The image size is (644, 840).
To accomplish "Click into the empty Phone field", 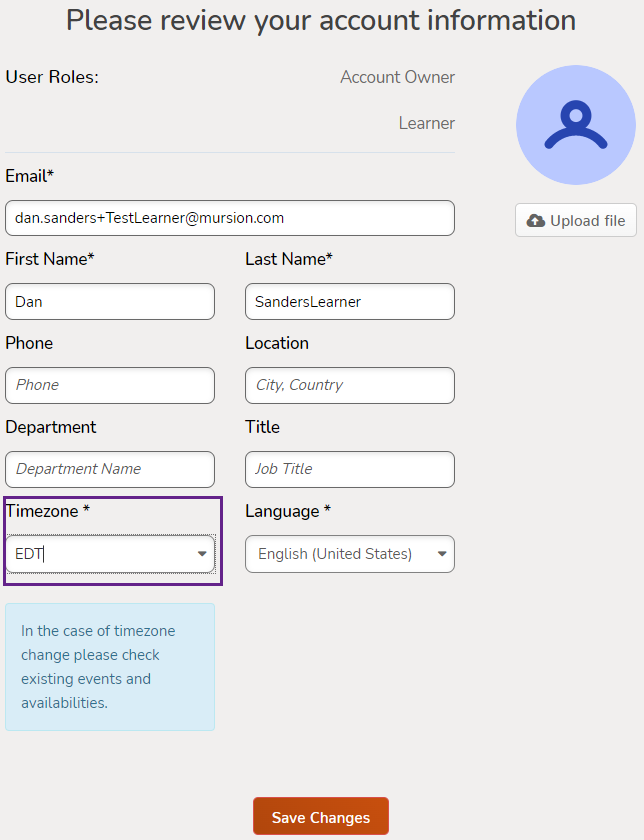I will pos(110,385).
